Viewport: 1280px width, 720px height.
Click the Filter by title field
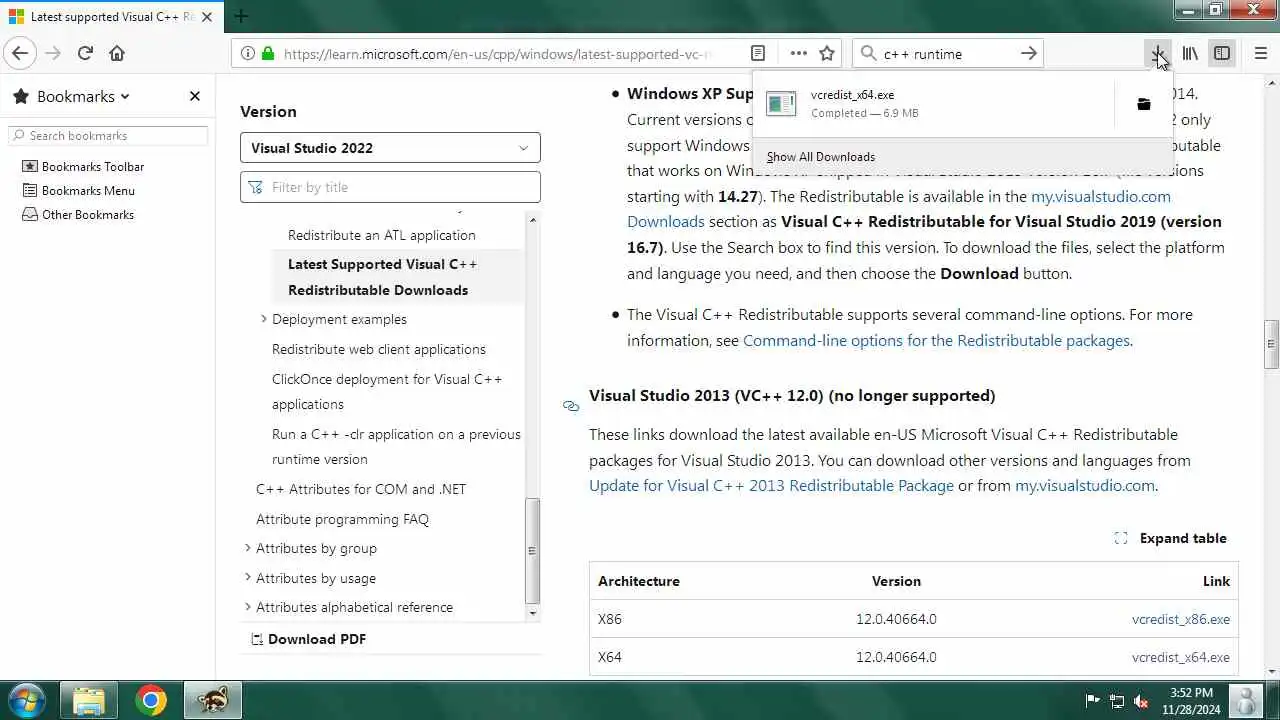(390, 187)
